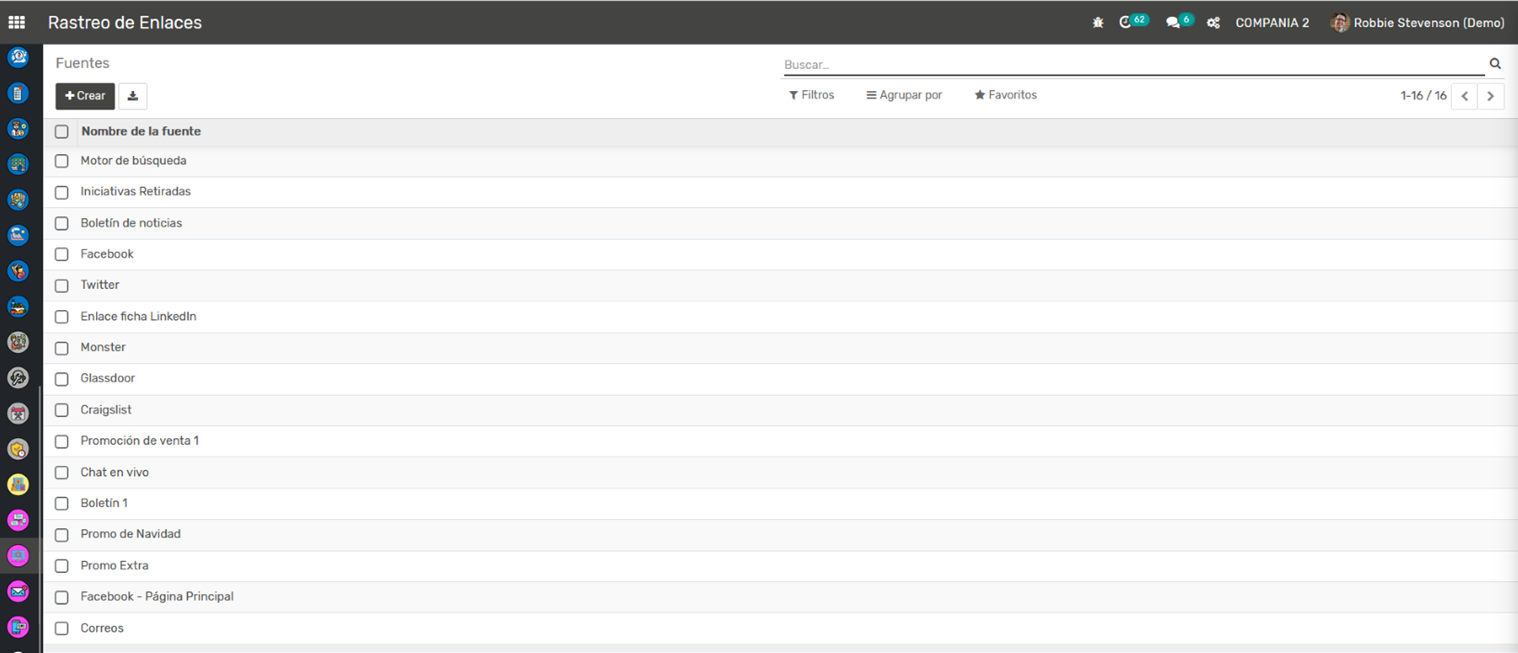Open conversations chat icon with 6 badge

tap(1173, 22)
